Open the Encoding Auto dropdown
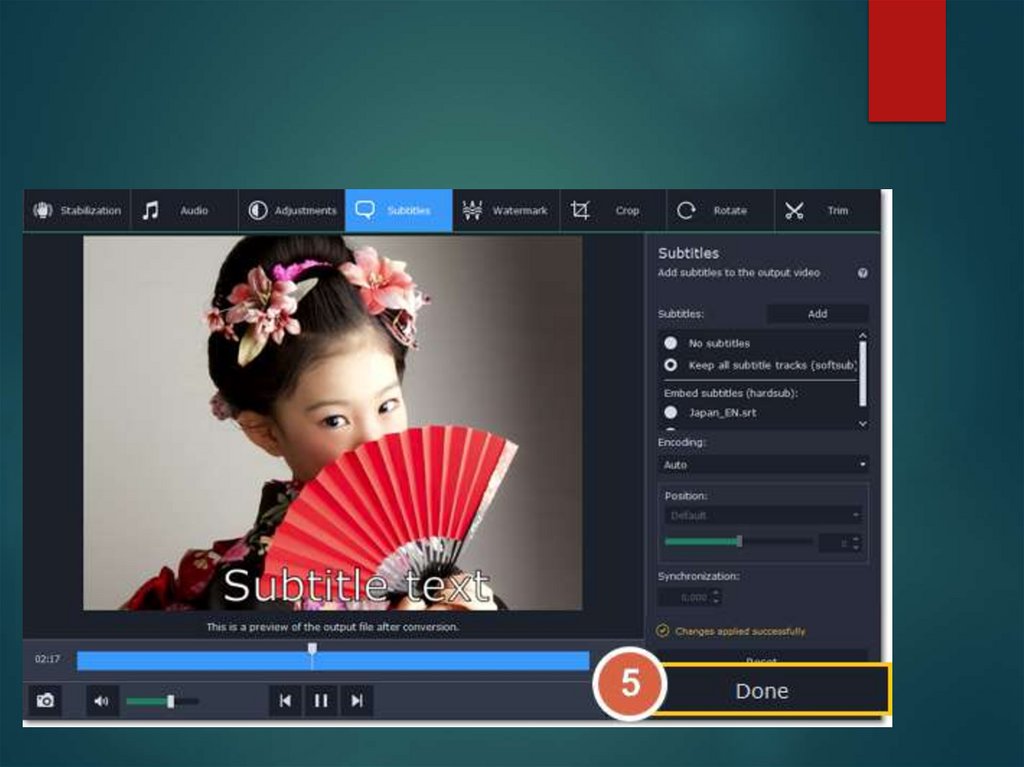This screenshot has width=1024, height=767. click(x=763, y=465)
